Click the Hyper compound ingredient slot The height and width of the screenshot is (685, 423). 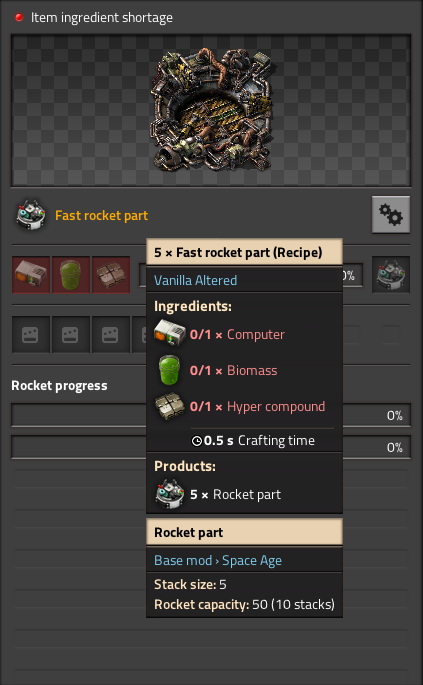(x=111, y=275)
